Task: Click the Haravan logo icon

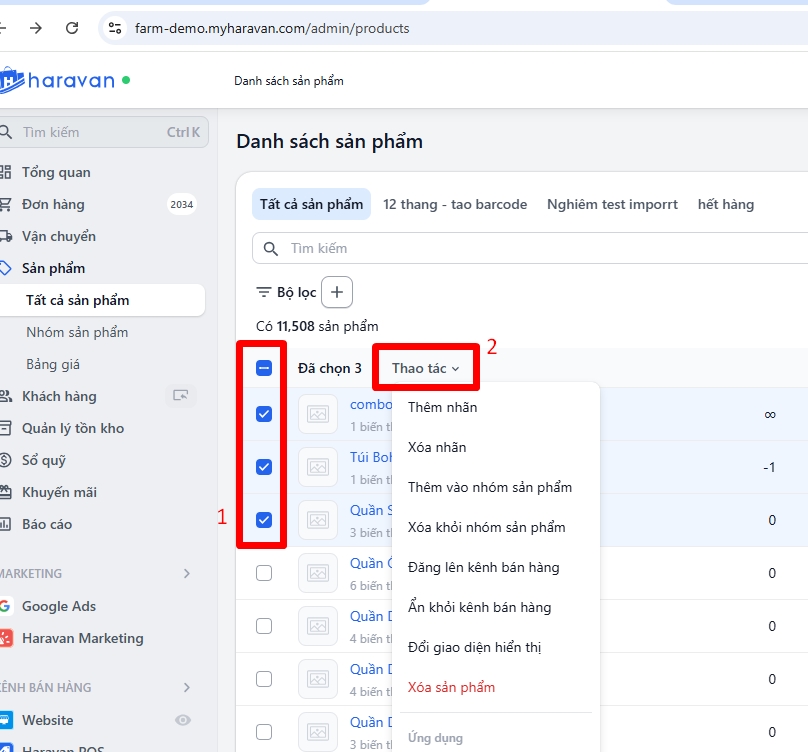Action: [10, 80]
